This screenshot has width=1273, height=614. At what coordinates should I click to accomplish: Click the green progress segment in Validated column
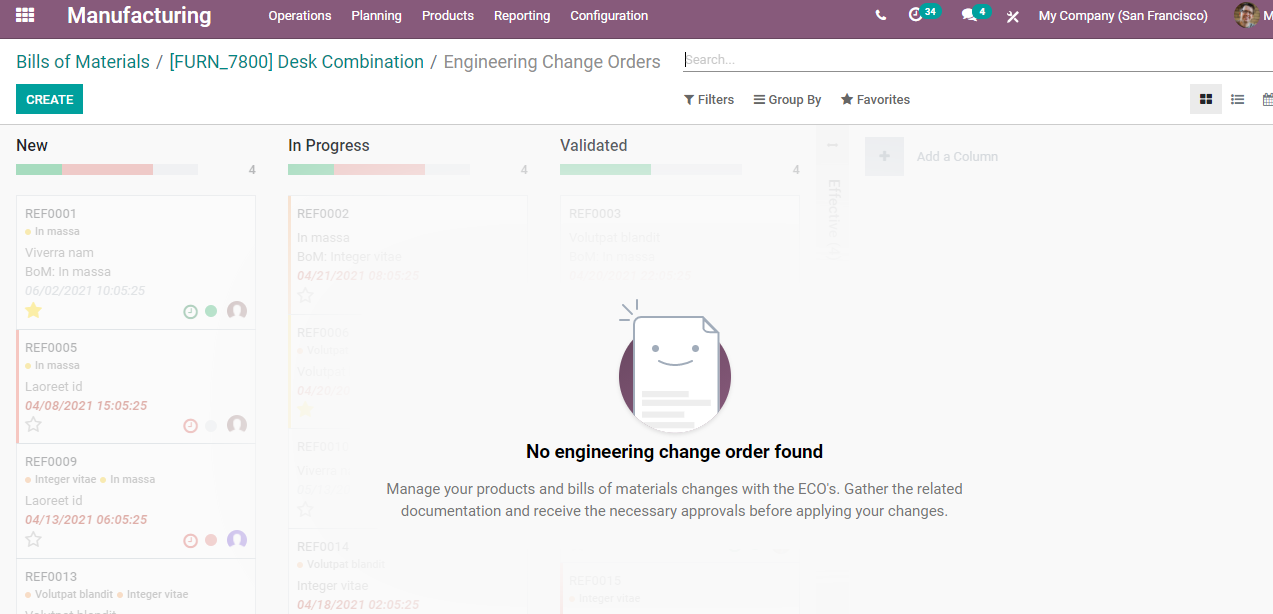(x=605, y=169)
